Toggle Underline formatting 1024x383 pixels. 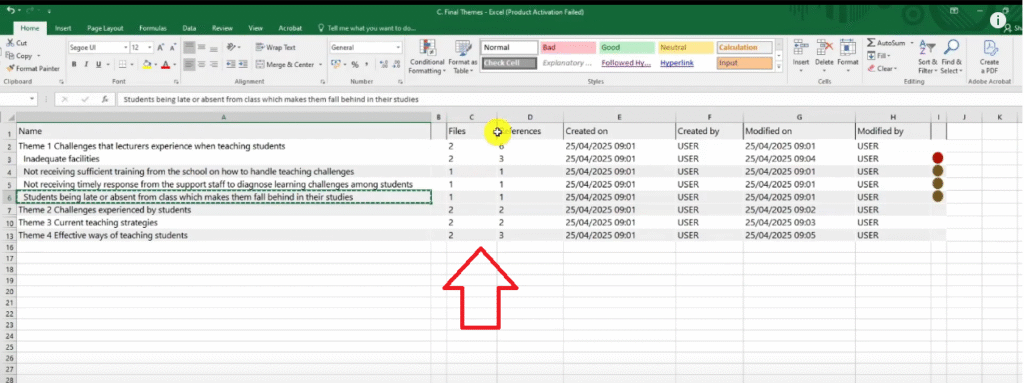pyautogui.click(x=99, y=65)
